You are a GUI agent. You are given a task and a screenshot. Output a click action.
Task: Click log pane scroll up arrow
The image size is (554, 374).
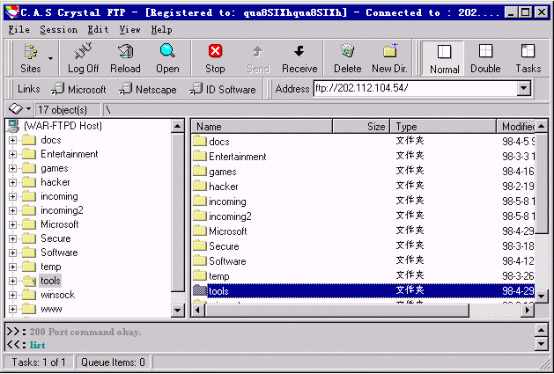pyautogui.click(x=542, y=331)
